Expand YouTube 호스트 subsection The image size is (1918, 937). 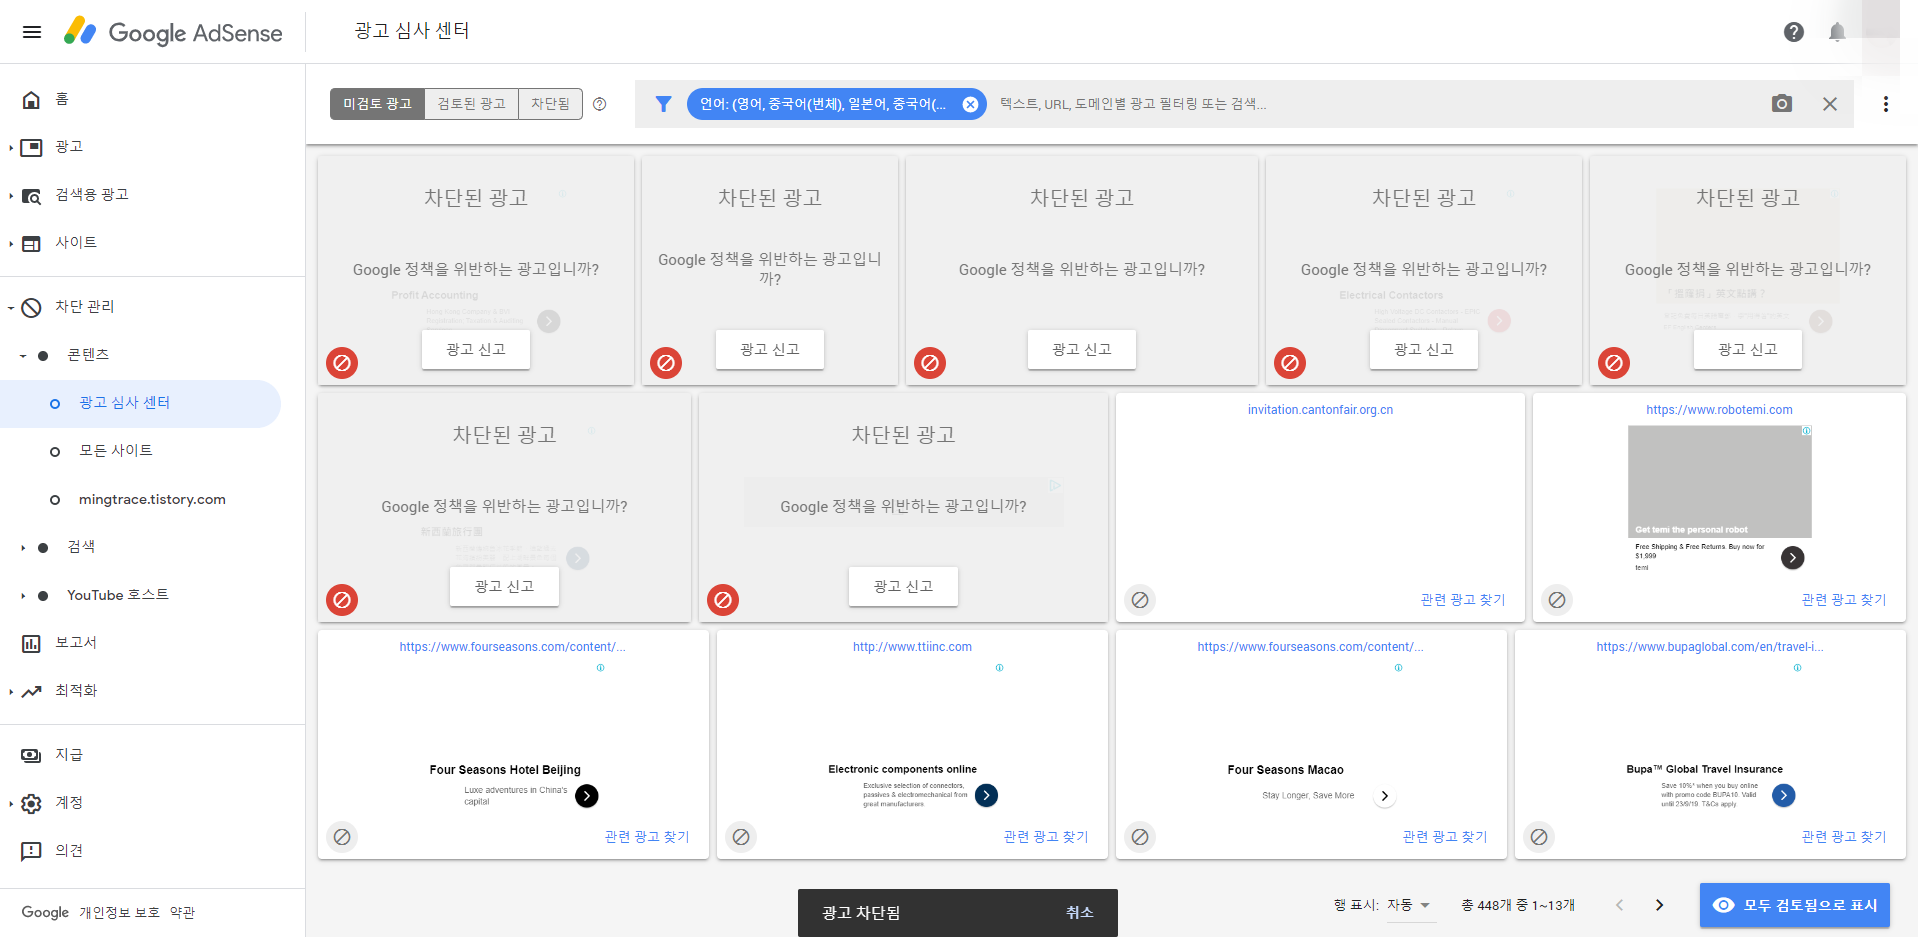(x=23, y=596)
